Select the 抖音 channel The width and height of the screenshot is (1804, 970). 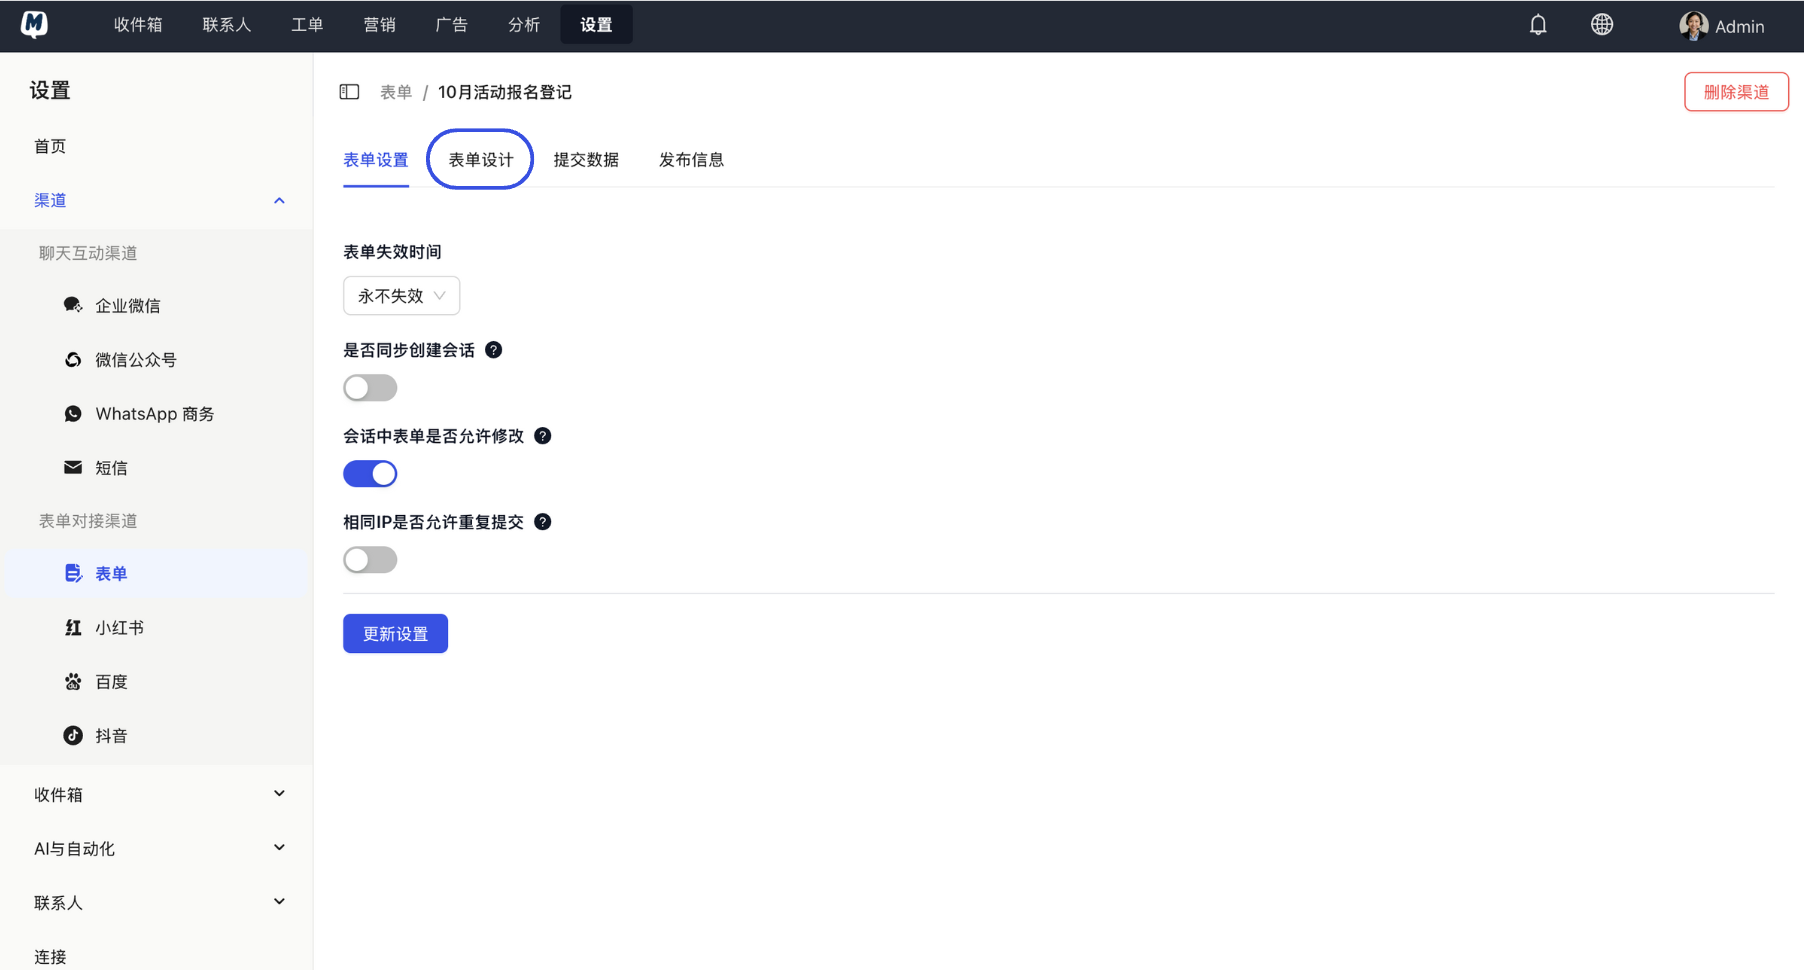point(111,735)
